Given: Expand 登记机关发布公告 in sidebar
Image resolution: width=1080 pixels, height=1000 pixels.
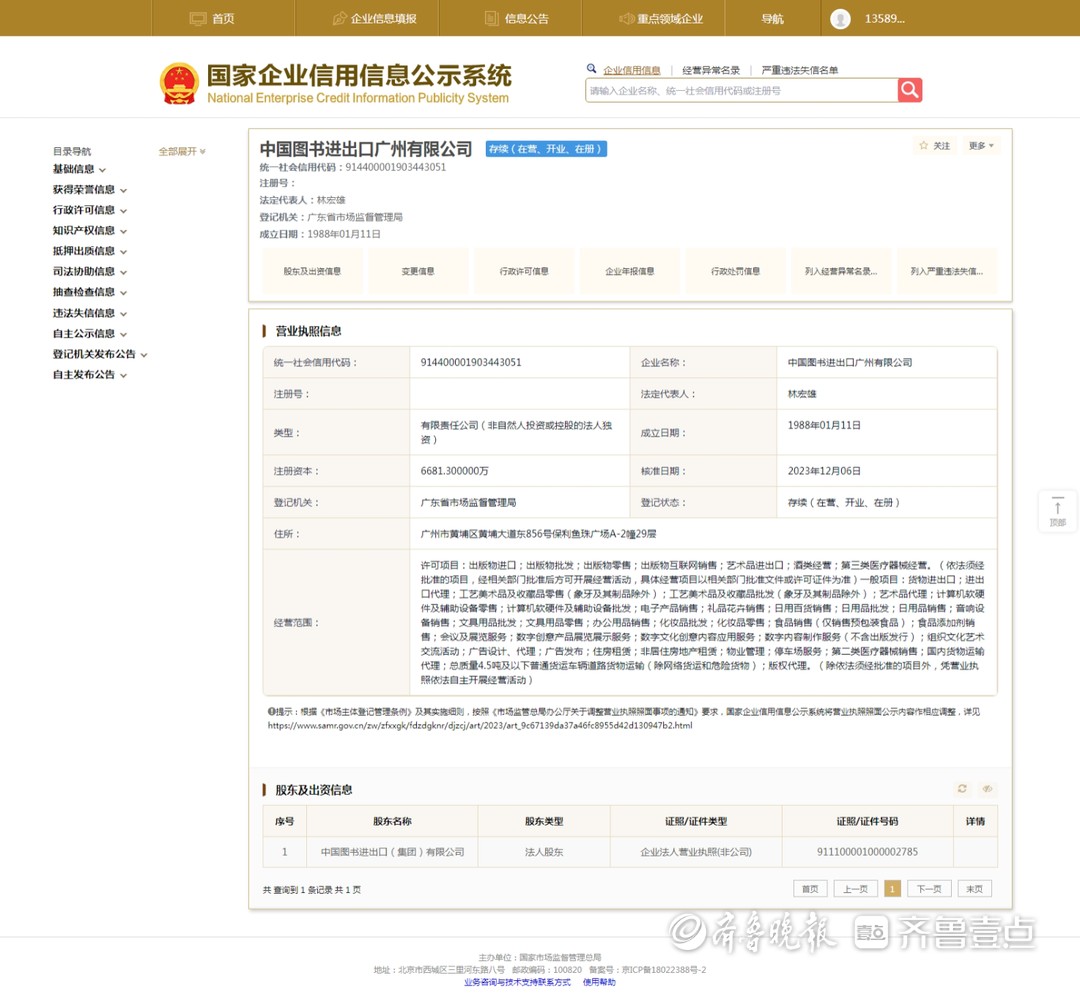Looking at the screenshot, I should (x=100, y=354).
